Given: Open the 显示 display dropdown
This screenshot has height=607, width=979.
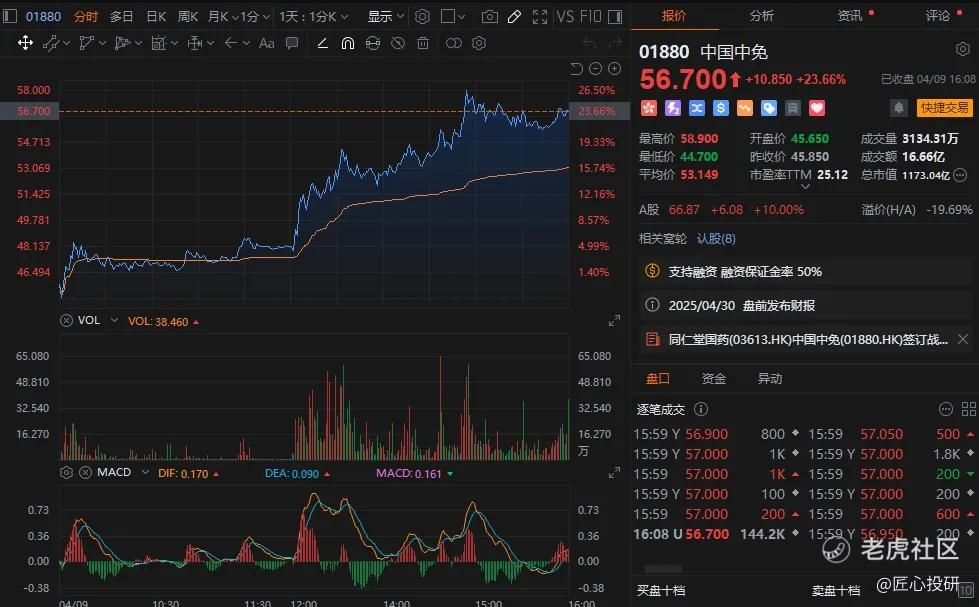Looking at the screenshot, I should [x=385, y=17].
